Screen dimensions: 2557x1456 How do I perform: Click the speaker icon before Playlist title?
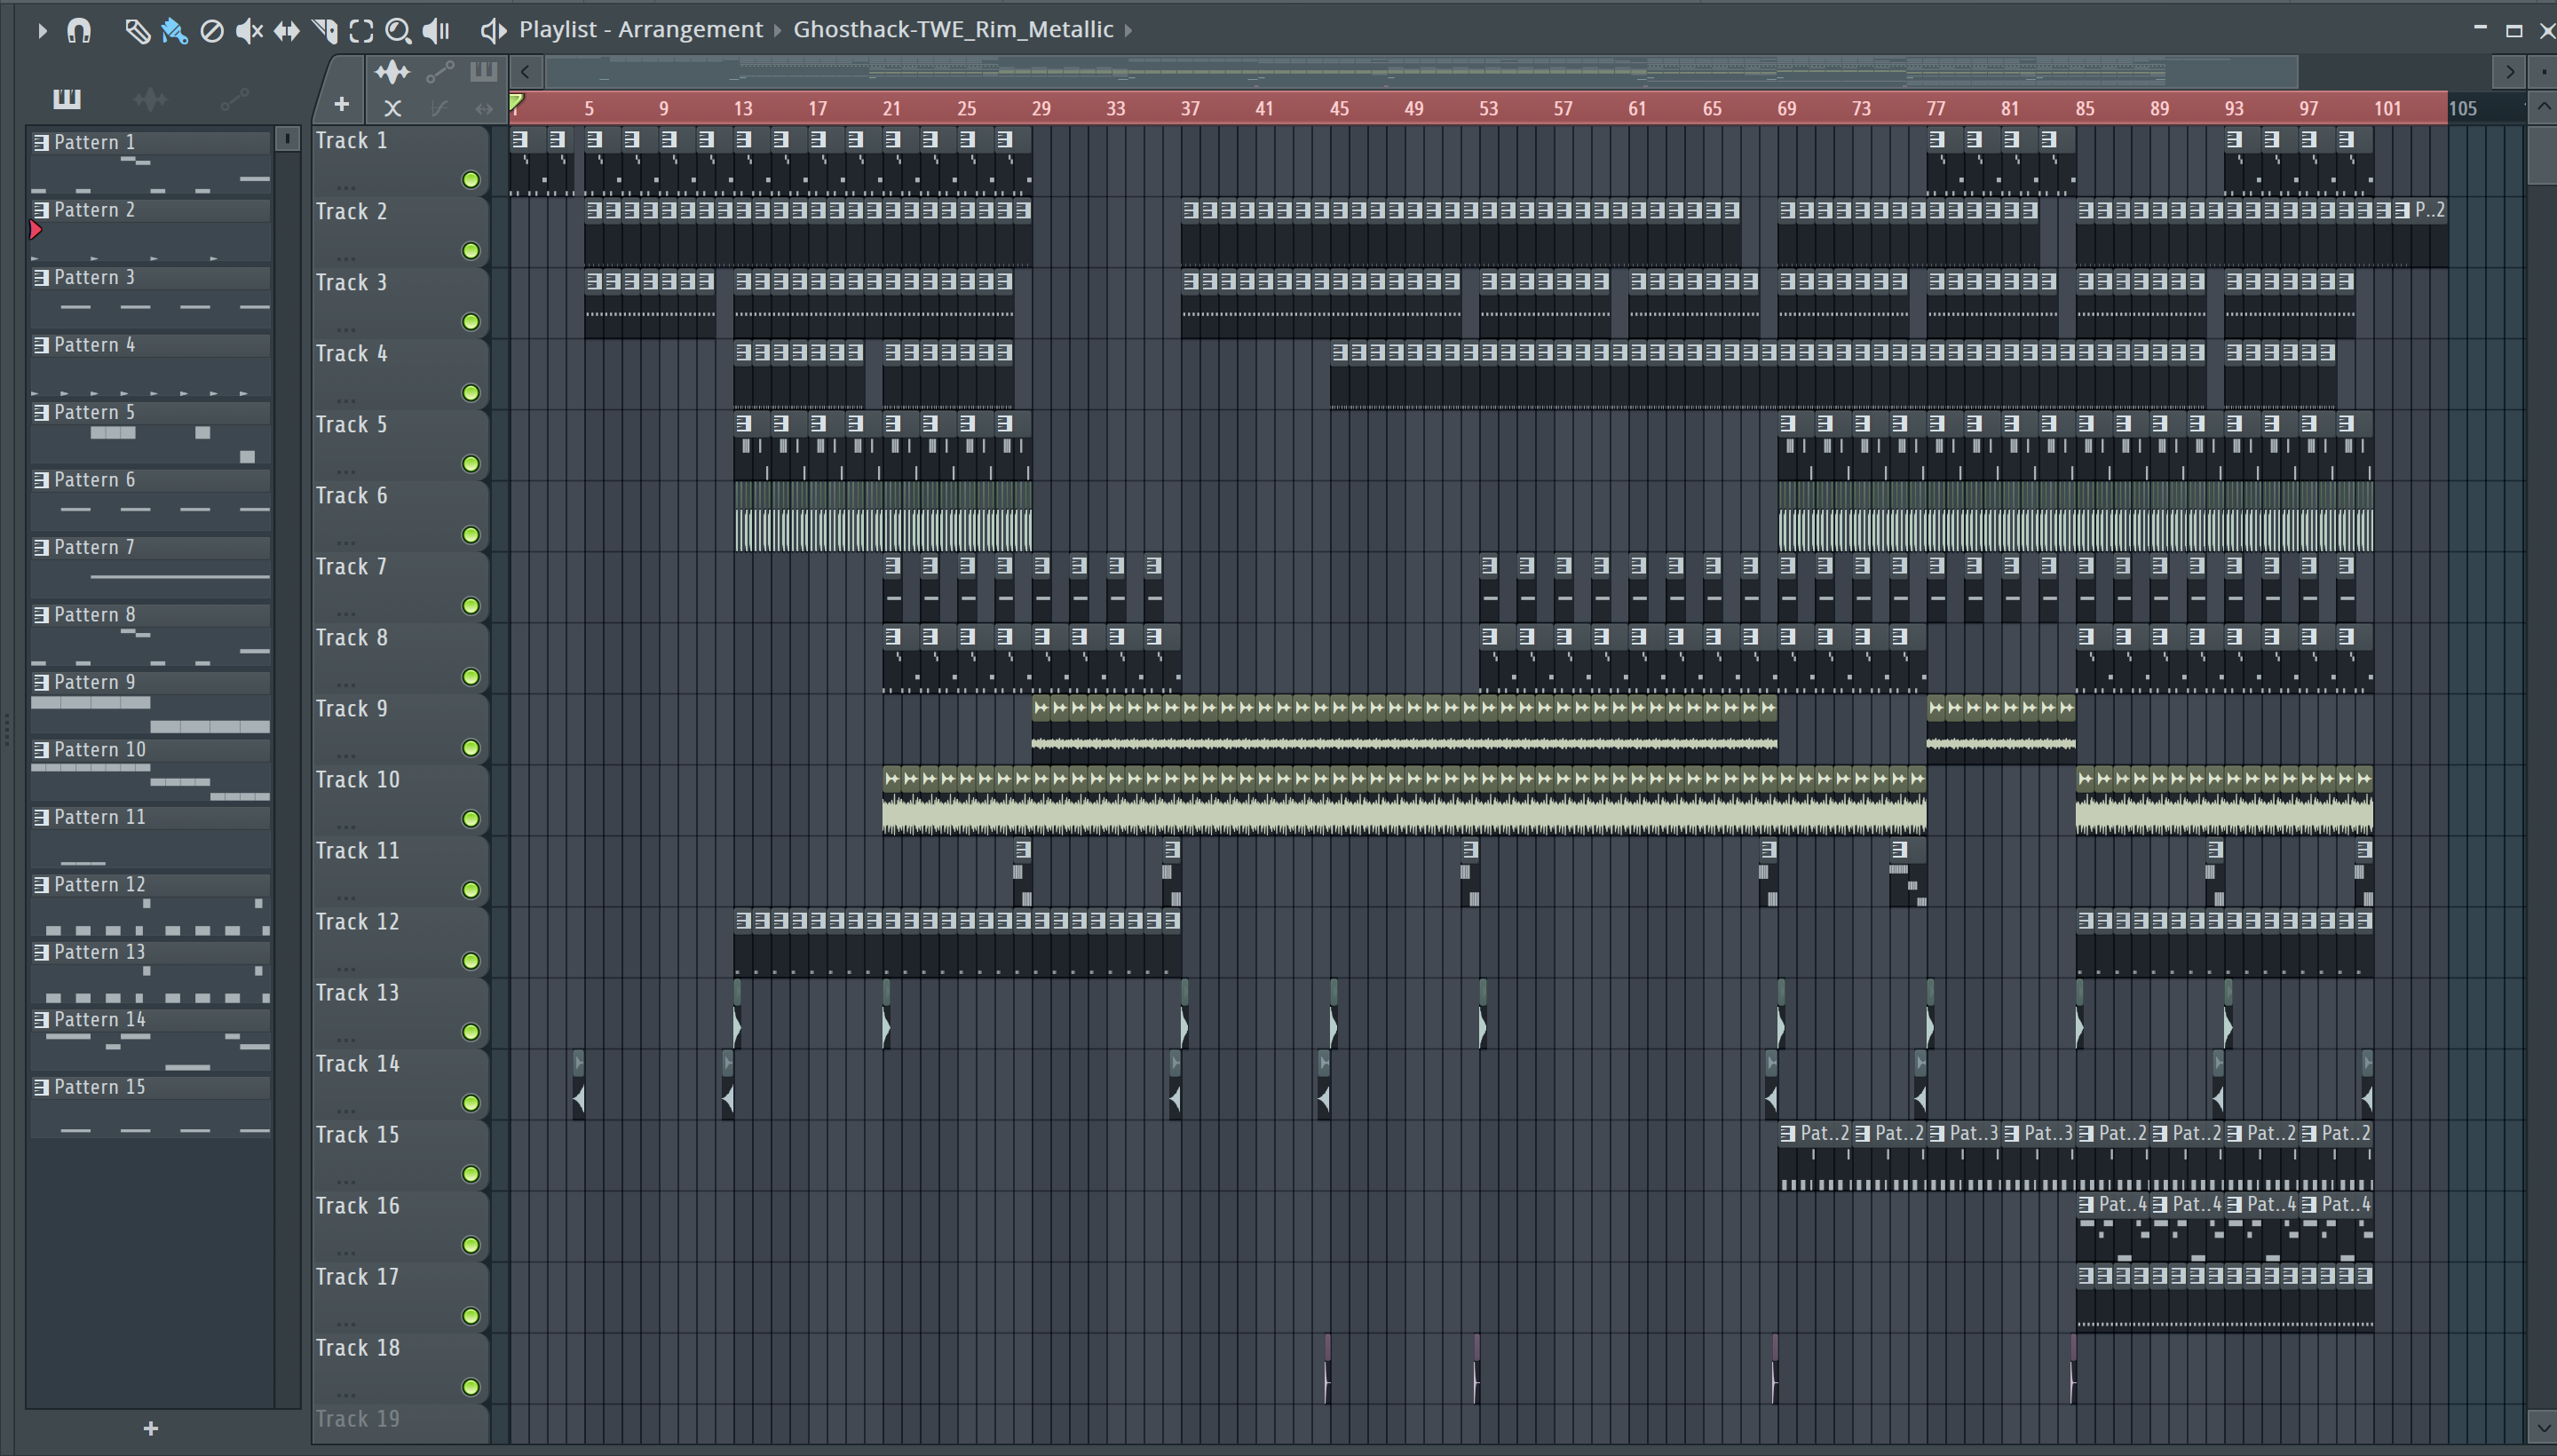click(x=492, y=30)
